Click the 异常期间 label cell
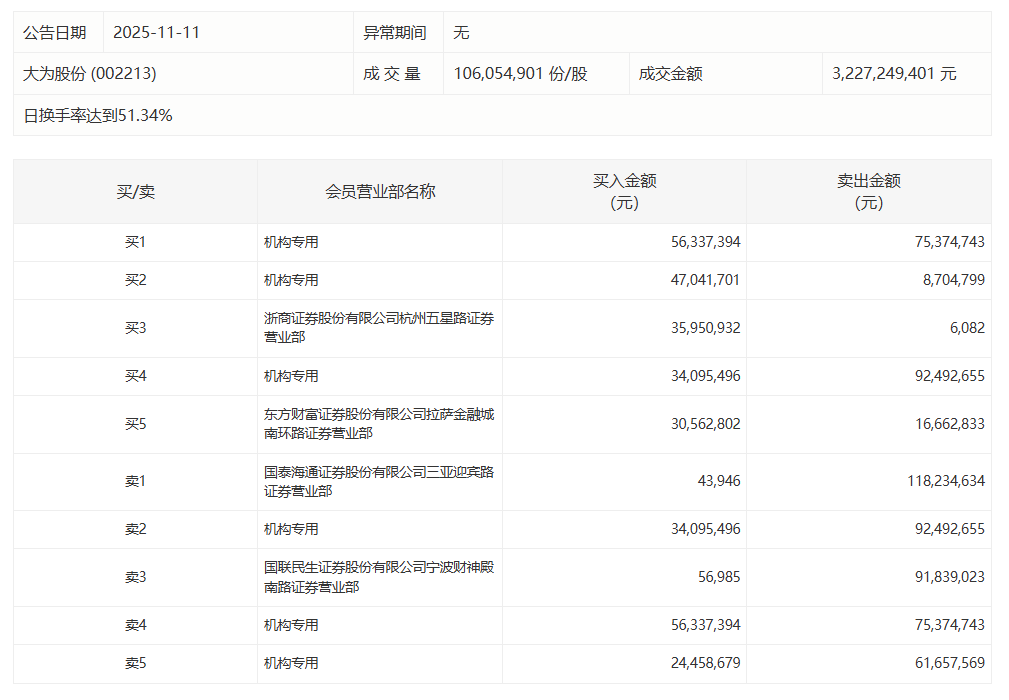 [395, 32]
